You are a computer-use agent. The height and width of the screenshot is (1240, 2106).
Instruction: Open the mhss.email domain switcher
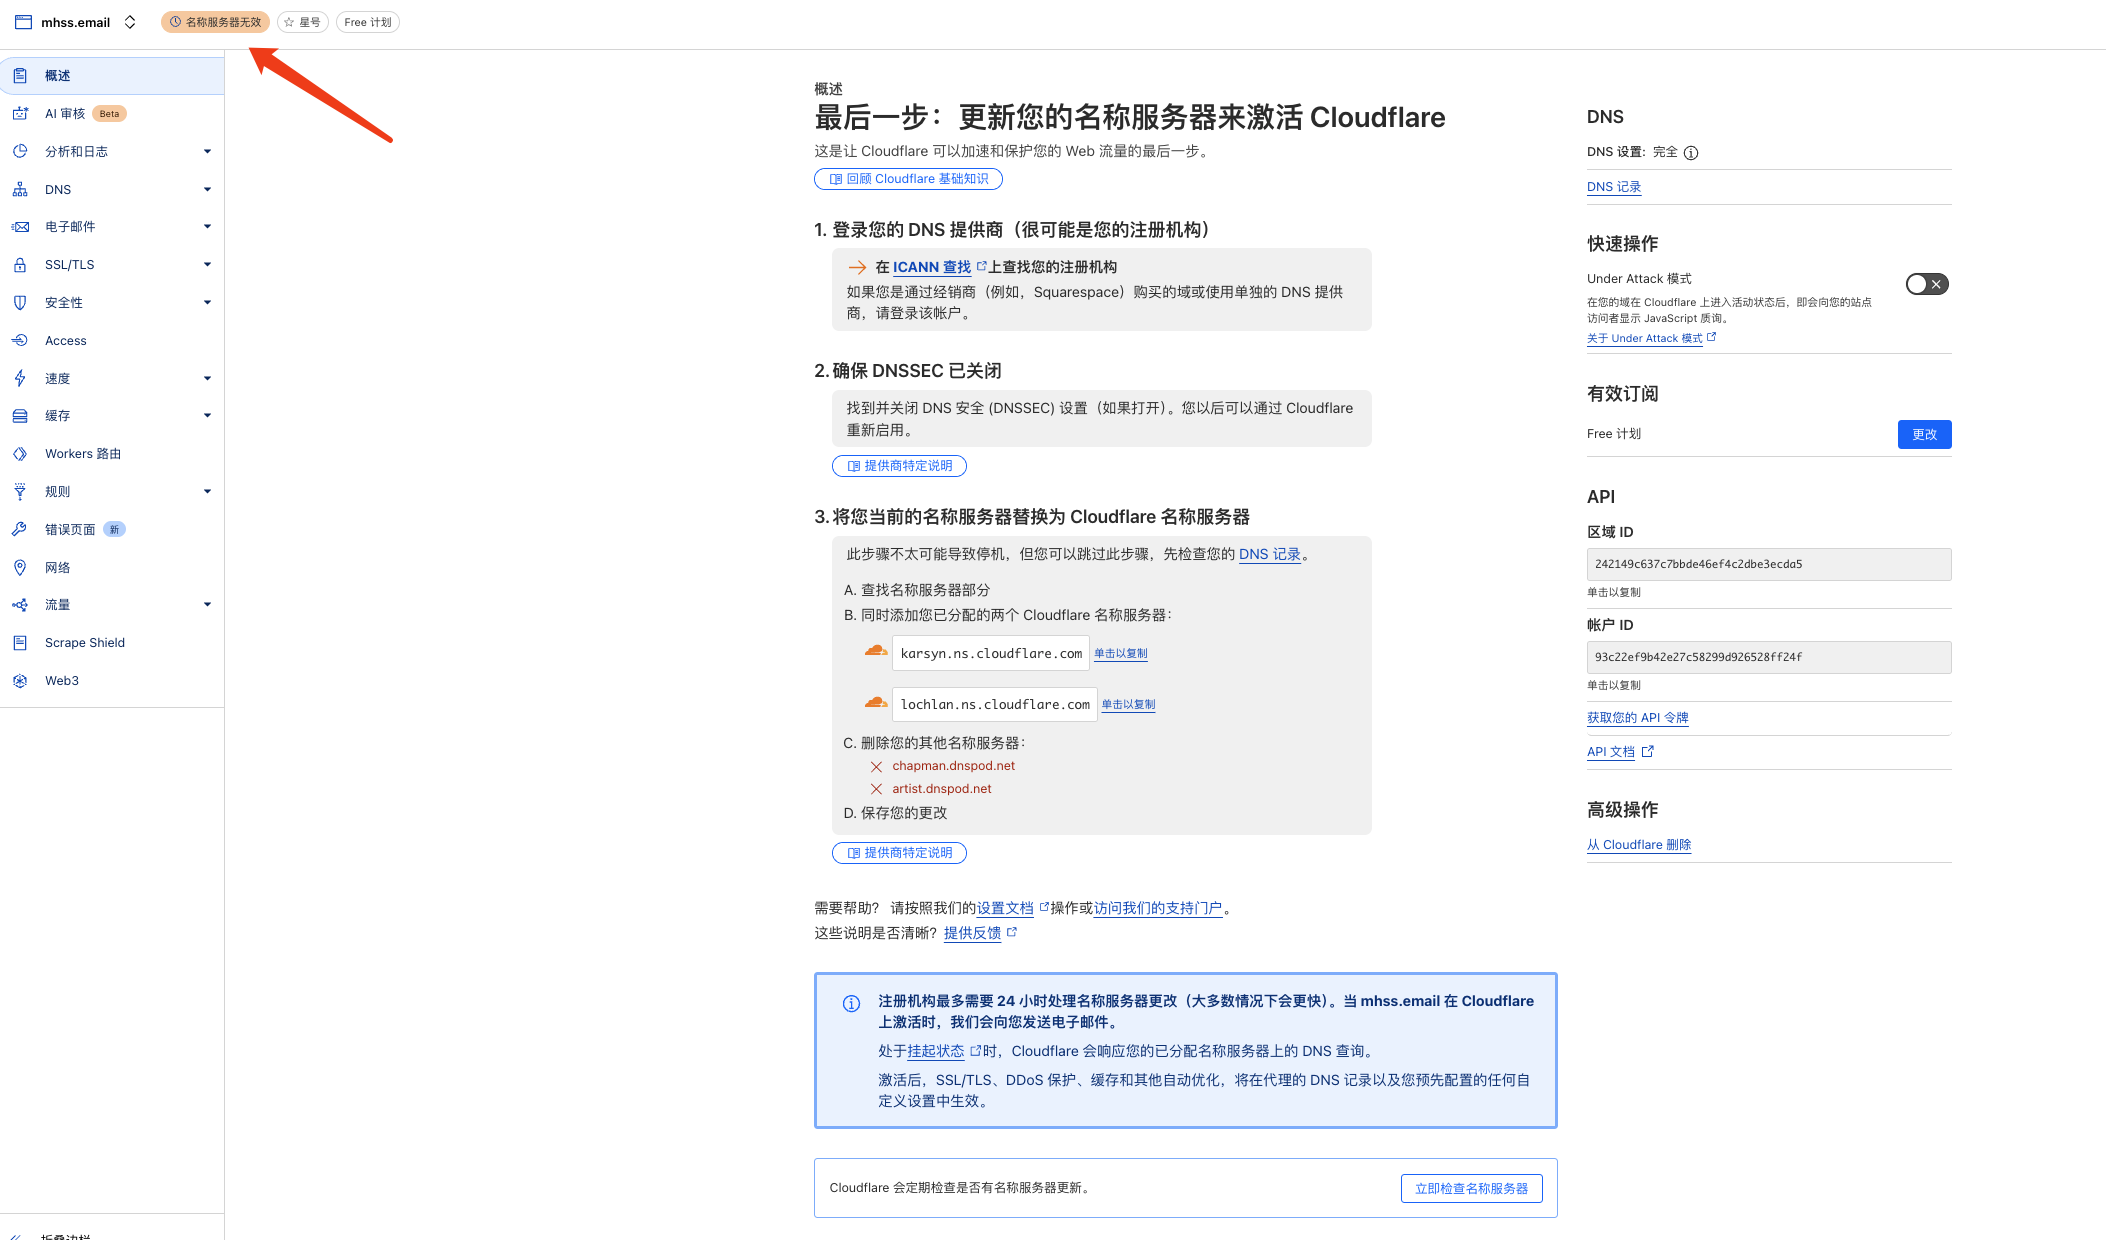point(130,22)
